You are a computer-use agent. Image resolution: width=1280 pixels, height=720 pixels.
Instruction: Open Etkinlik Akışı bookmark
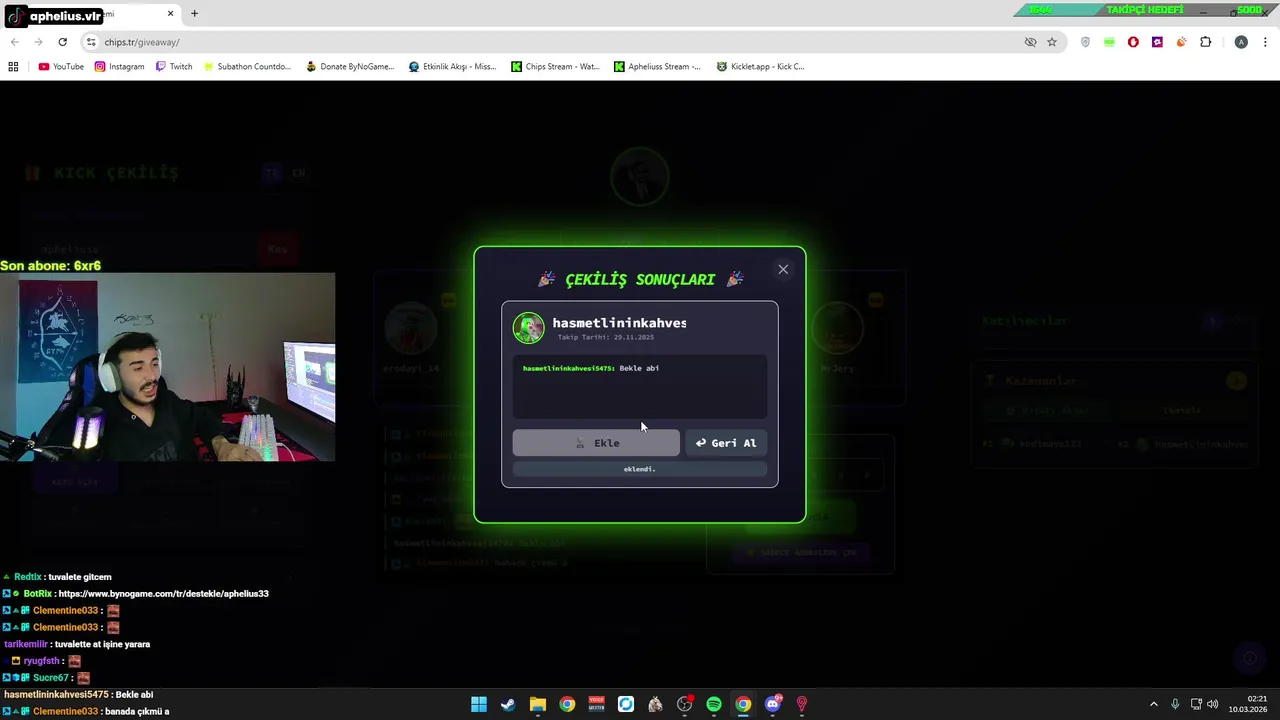coord(452,67)
